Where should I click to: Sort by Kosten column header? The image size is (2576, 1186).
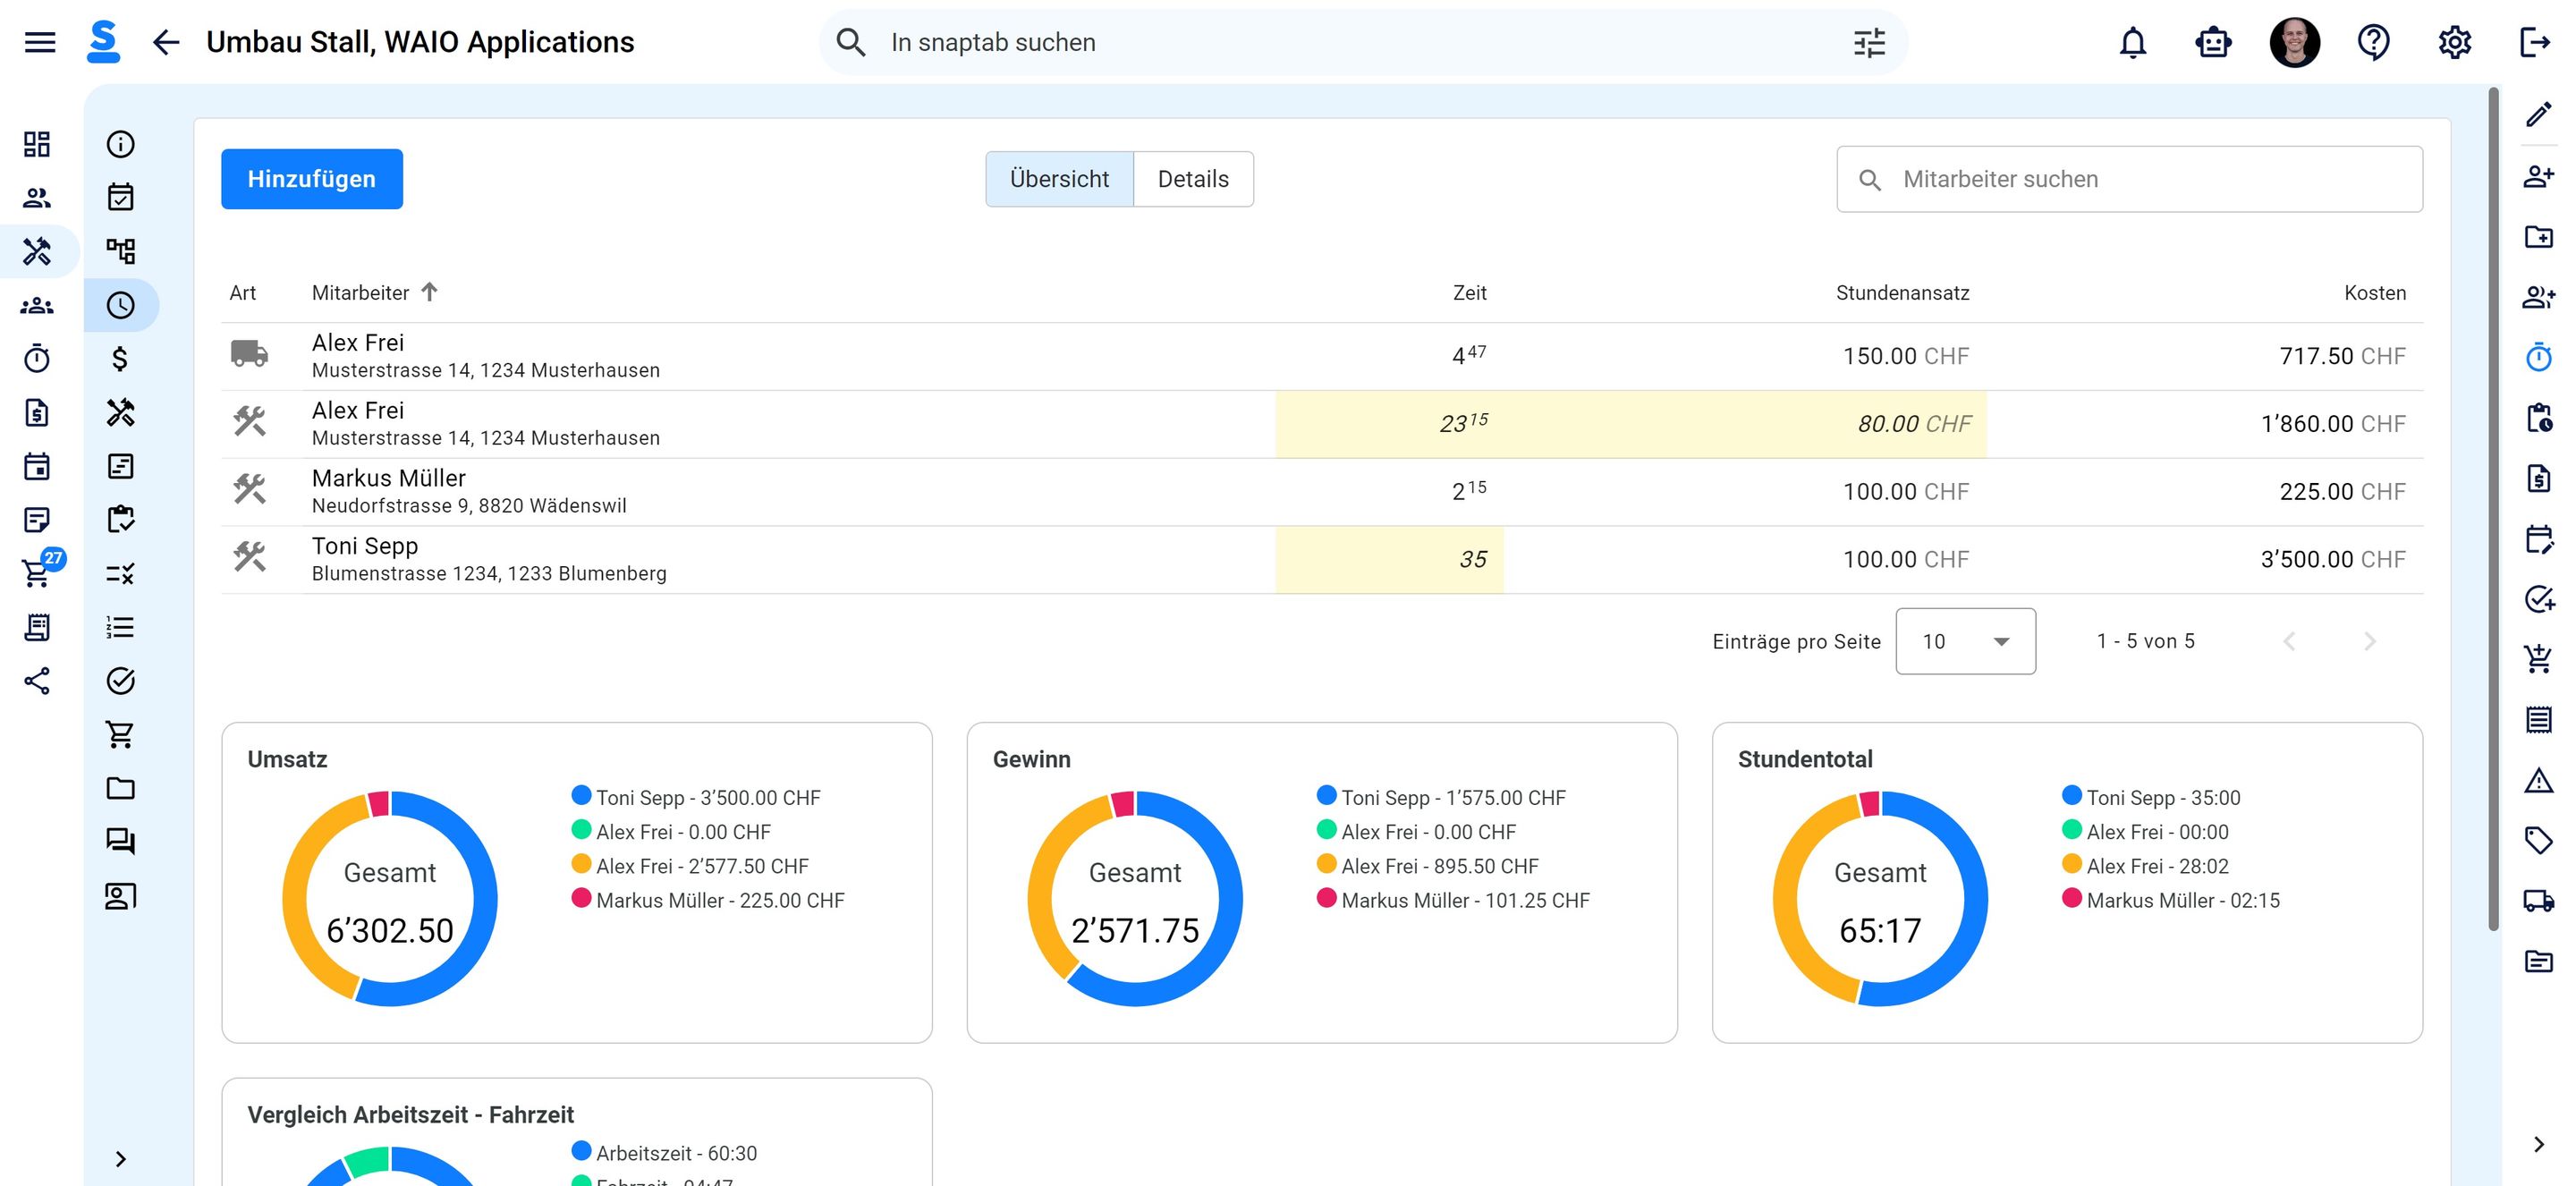click(2375, 292)
